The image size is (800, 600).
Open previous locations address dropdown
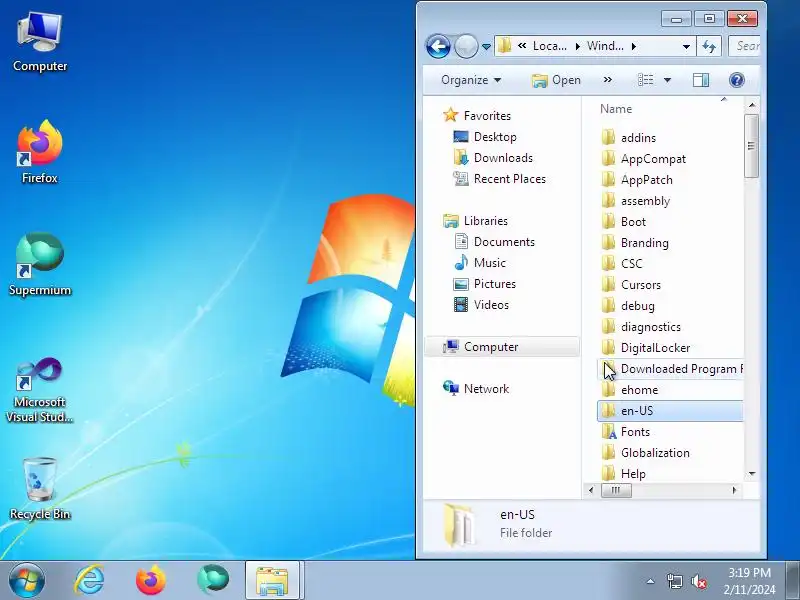tap(686, 47)
